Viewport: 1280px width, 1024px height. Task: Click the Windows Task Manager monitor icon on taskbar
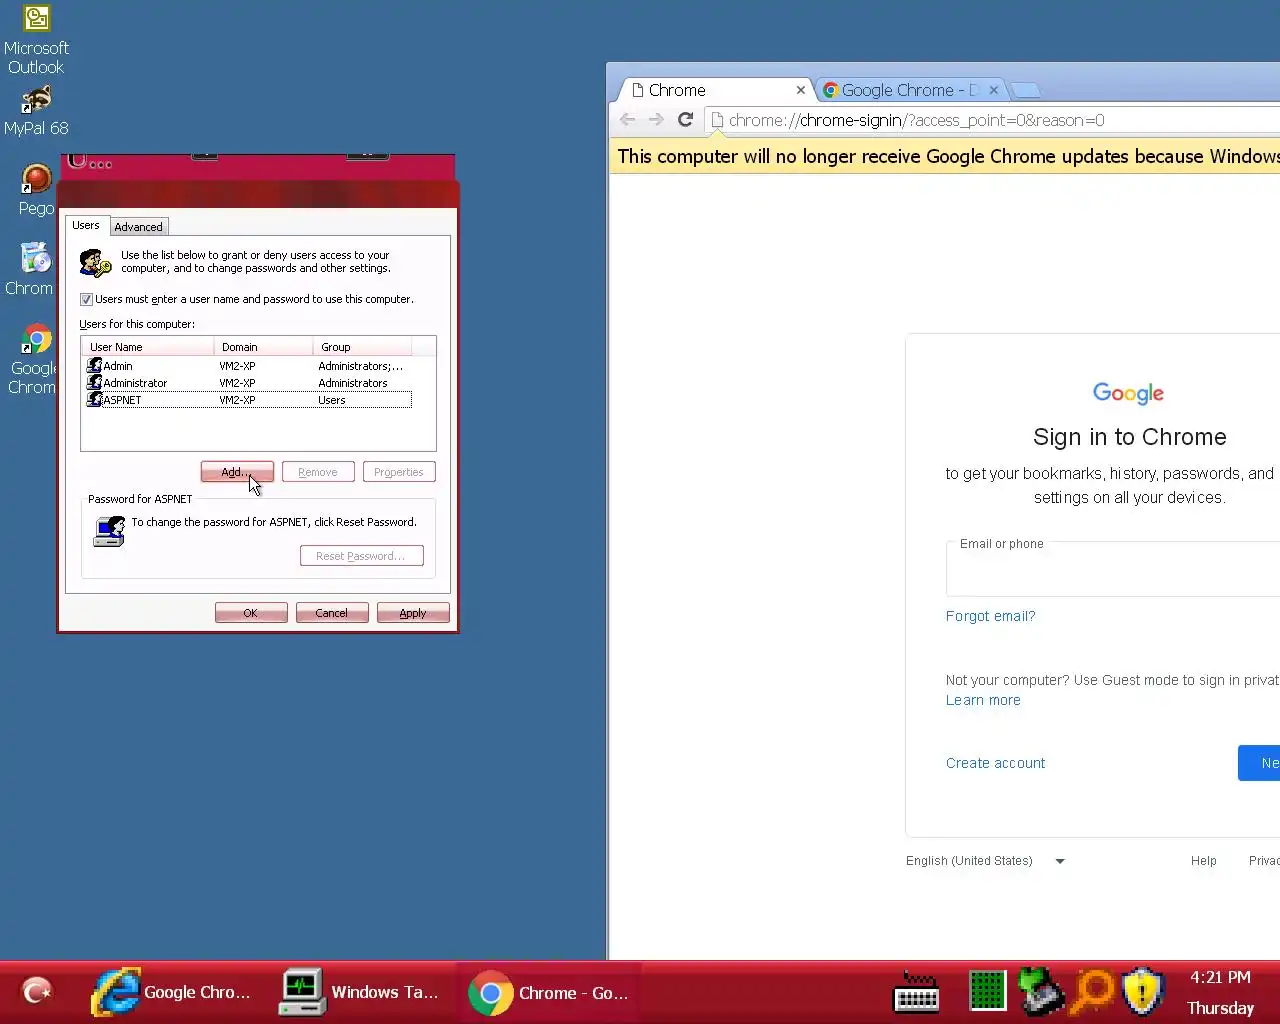point(302,992)
